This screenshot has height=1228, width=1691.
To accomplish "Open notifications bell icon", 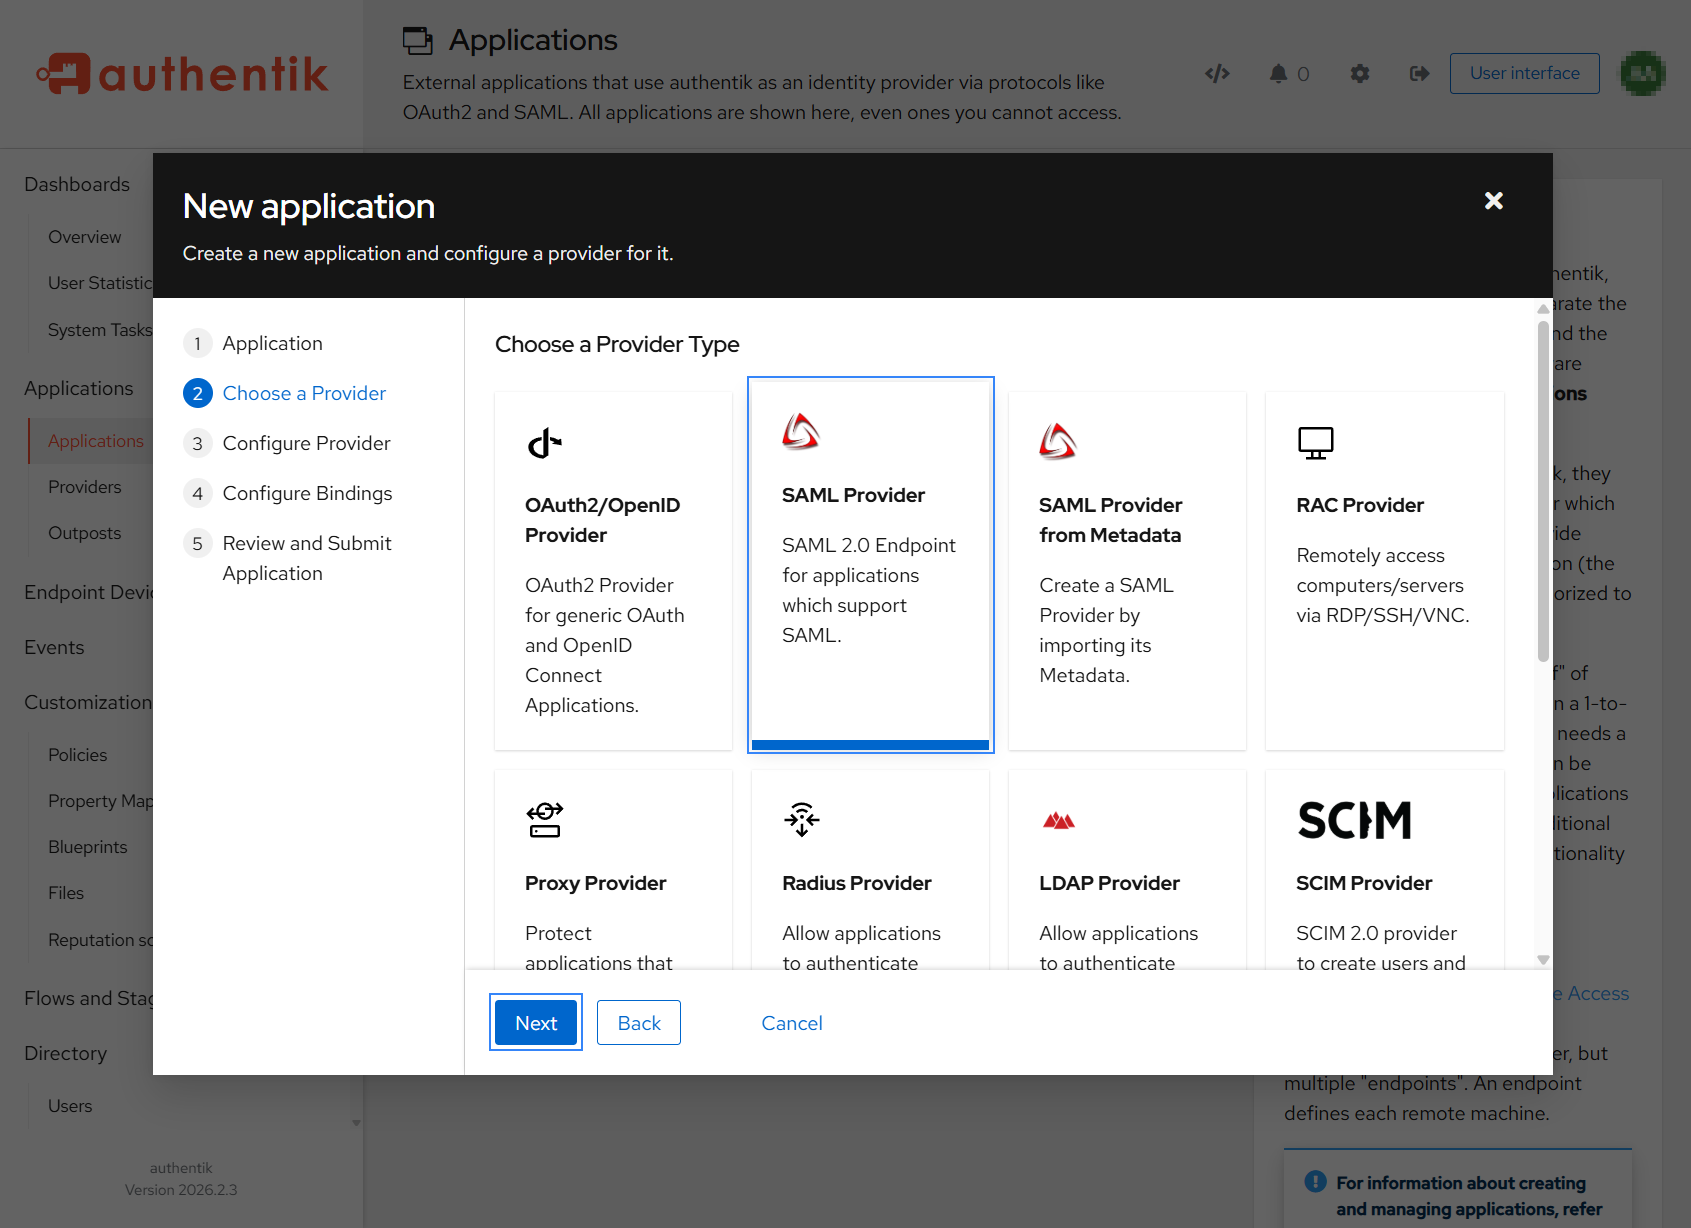I will [x=1278, y=73].
